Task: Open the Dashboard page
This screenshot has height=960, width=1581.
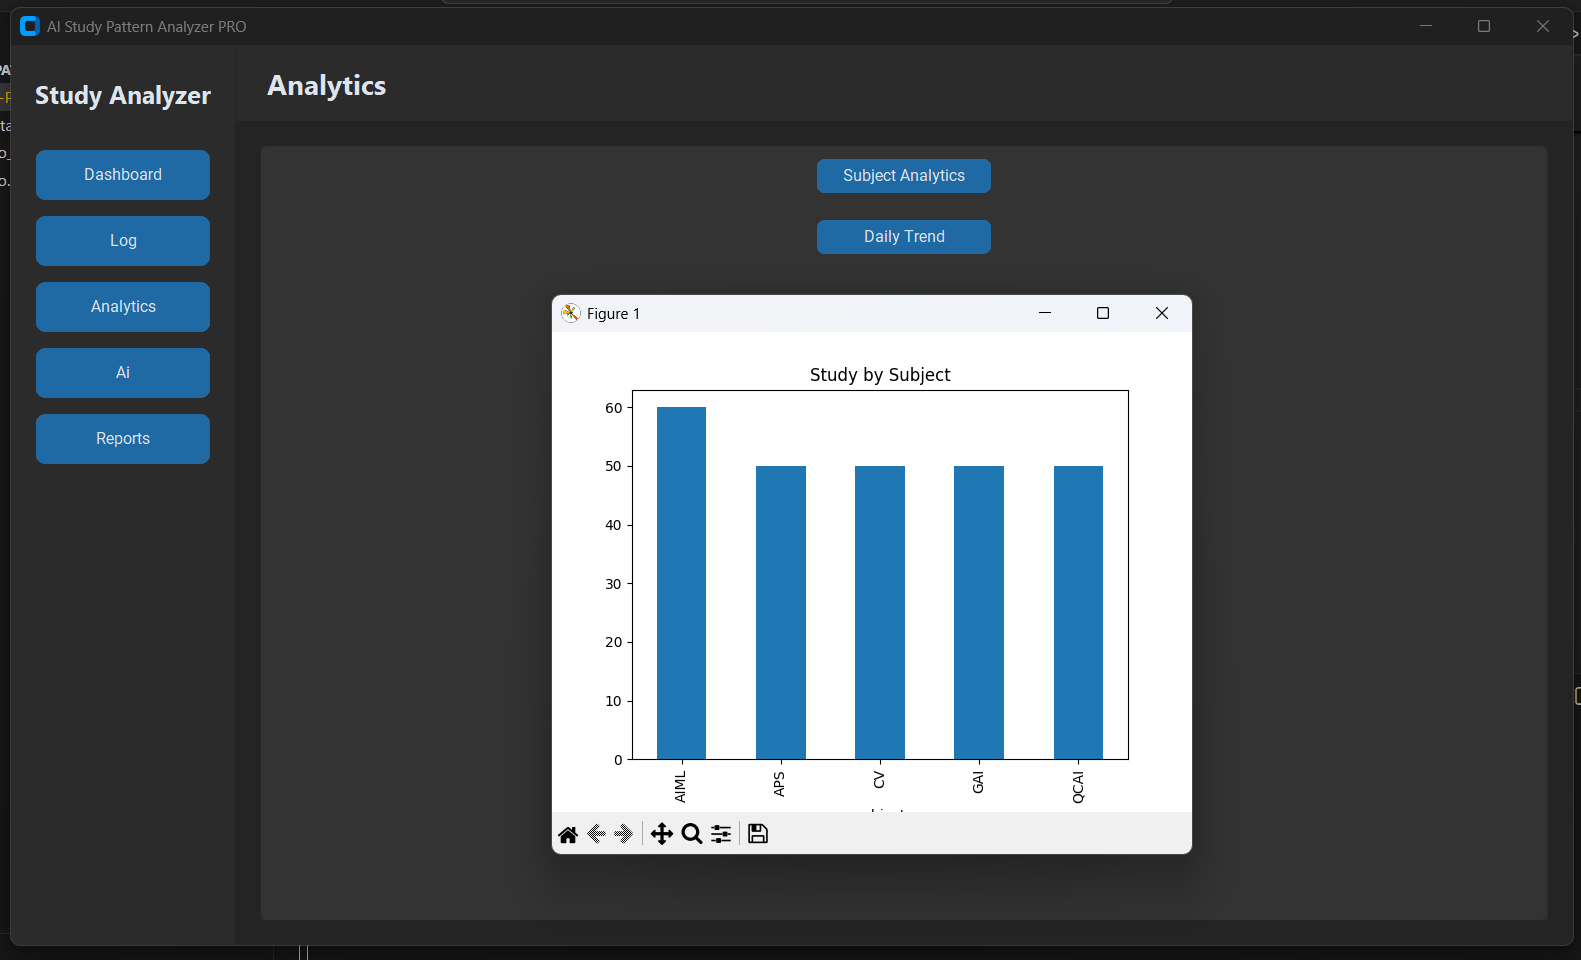Action: click(123, 175)
